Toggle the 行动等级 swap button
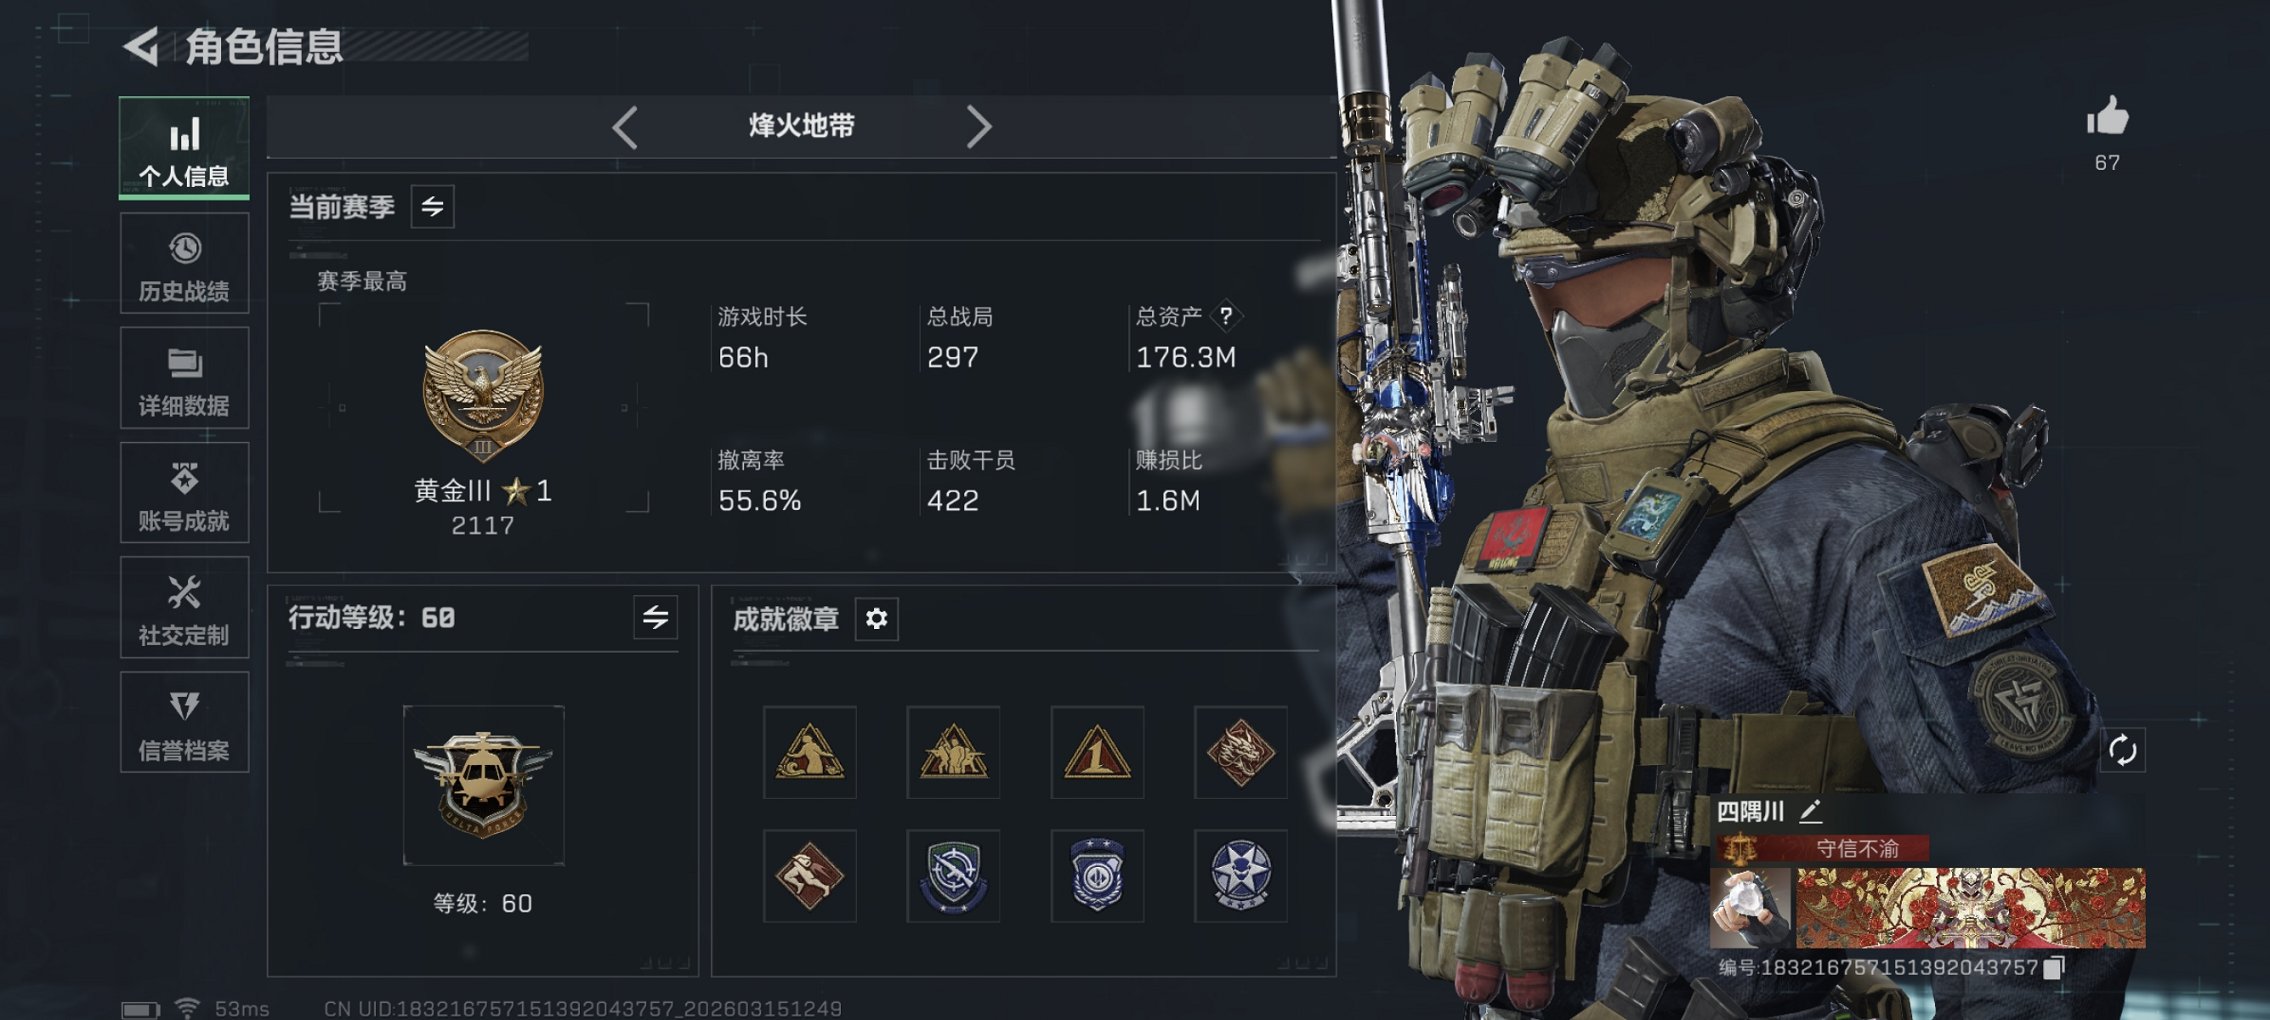The width and height of the screenshot is (2270, 1020). pyautogui.click(x=655, y=617)
